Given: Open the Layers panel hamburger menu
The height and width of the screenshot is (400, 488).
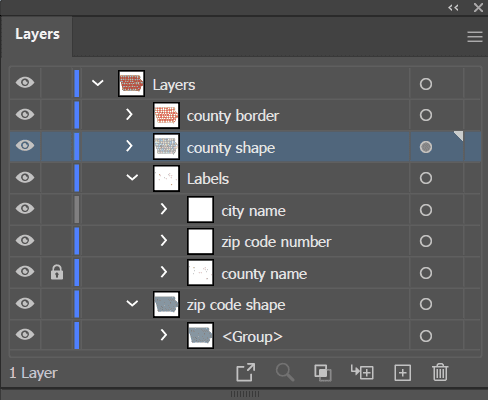Looking at the screenshot, I should click(475, 37).
